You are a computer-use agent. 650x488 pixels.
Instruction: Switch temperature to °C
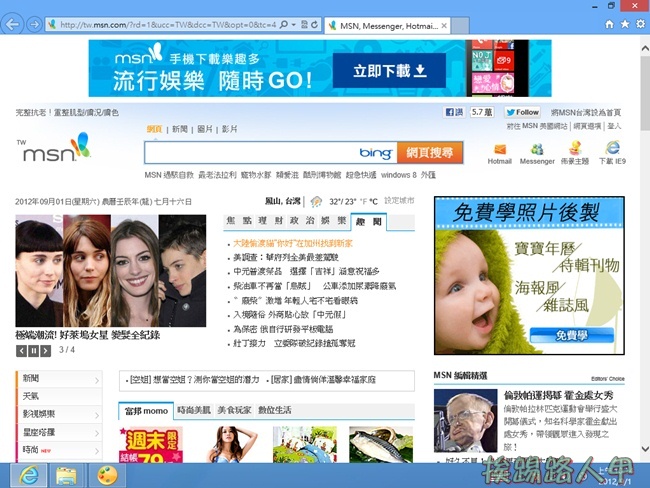click(373, 202)
